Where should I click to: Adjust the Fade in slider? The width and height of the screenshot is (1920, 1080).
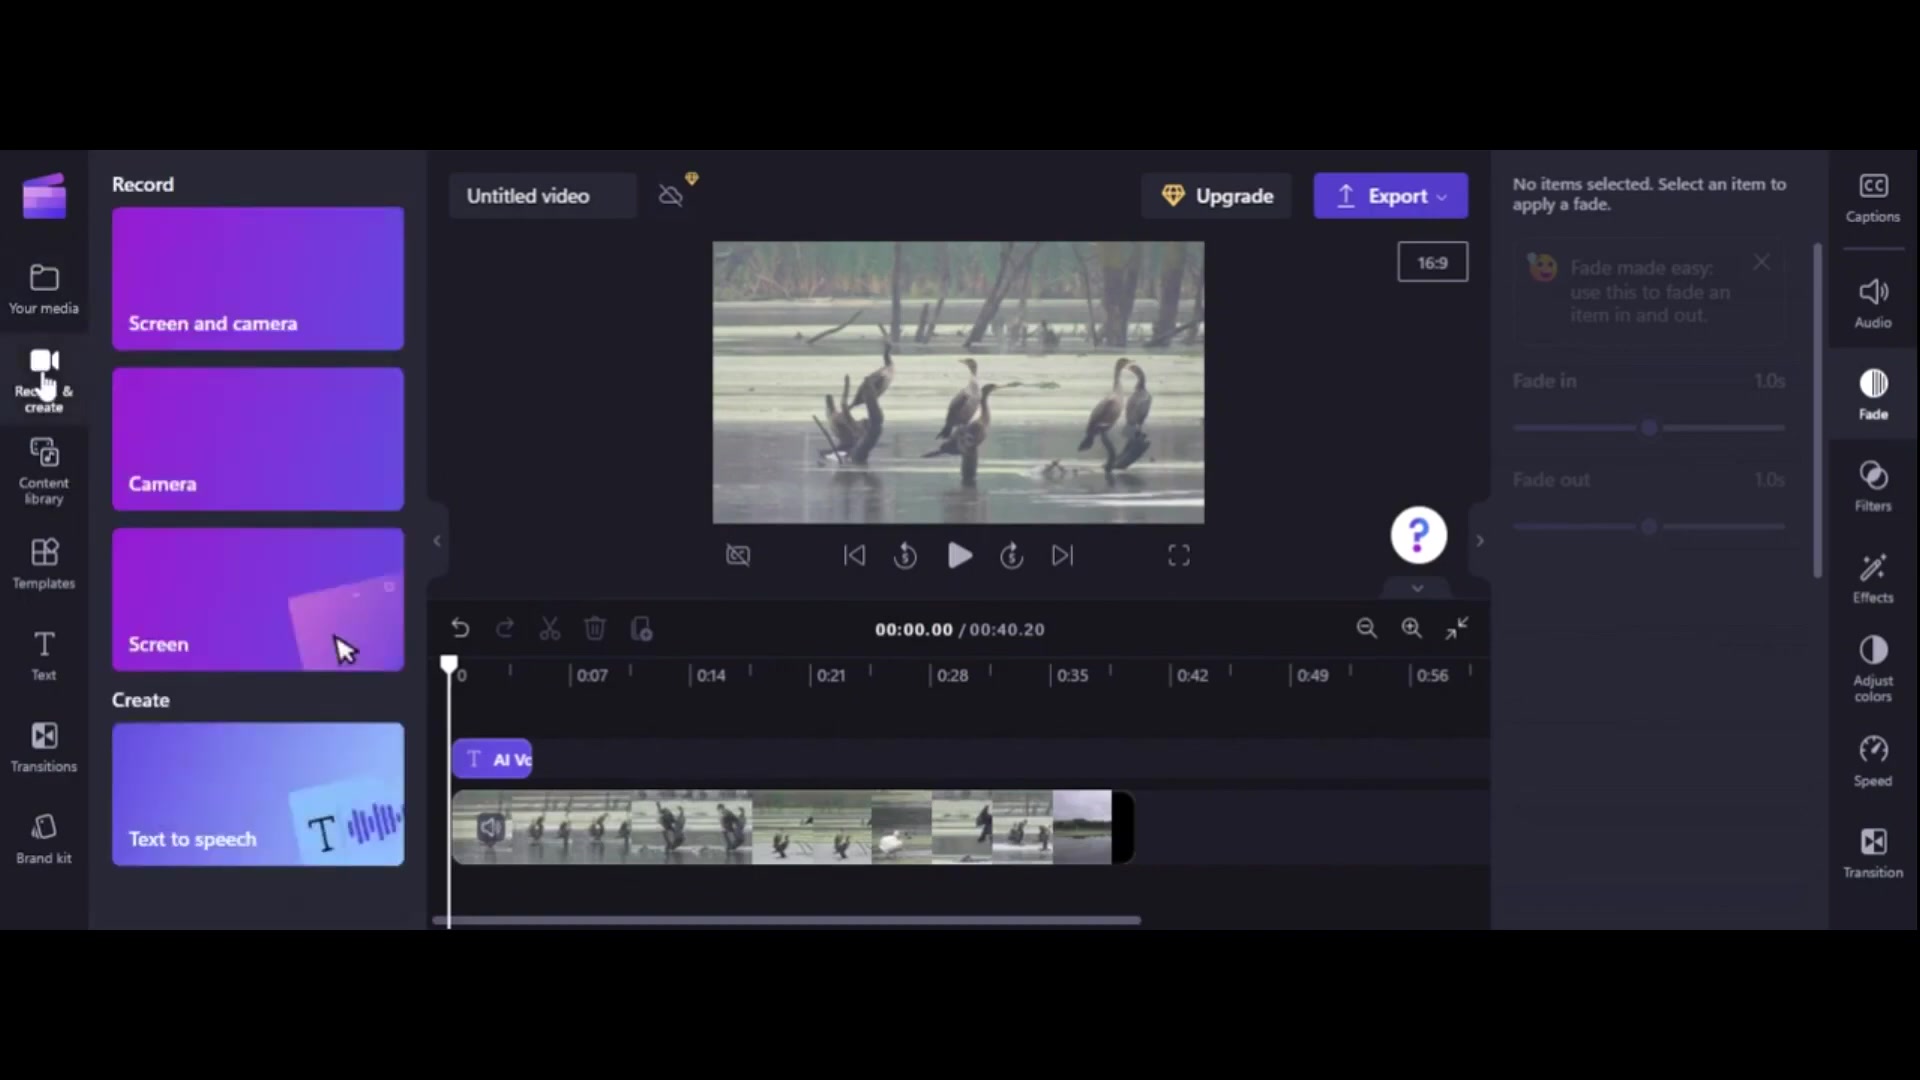click(x=1649, y=428)
